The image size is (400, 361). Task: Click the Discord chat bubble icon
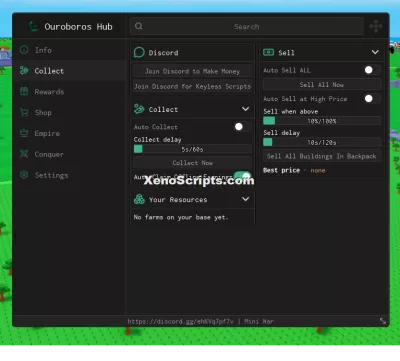point(139,52)
